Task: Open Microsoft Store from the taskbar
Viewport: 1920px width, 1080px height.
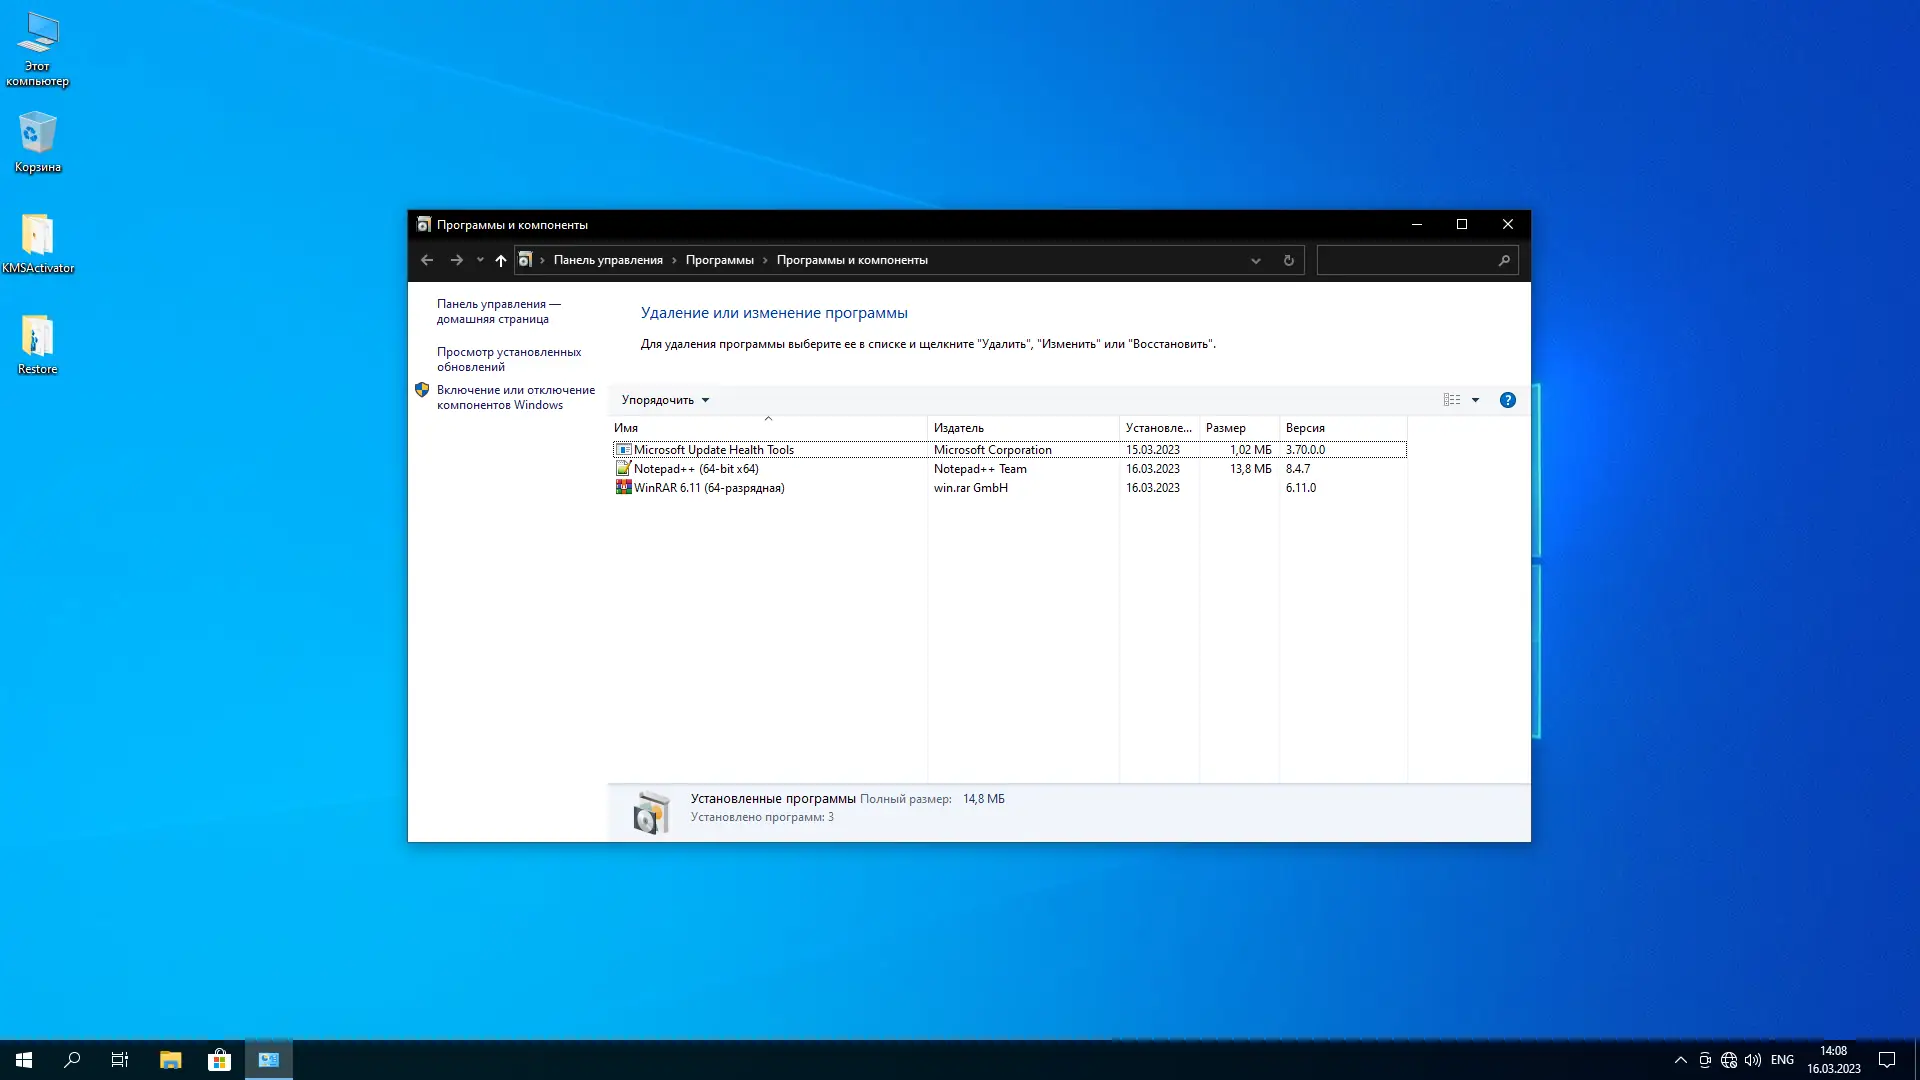Action: pyautogui.click(x=219, y=1060)
